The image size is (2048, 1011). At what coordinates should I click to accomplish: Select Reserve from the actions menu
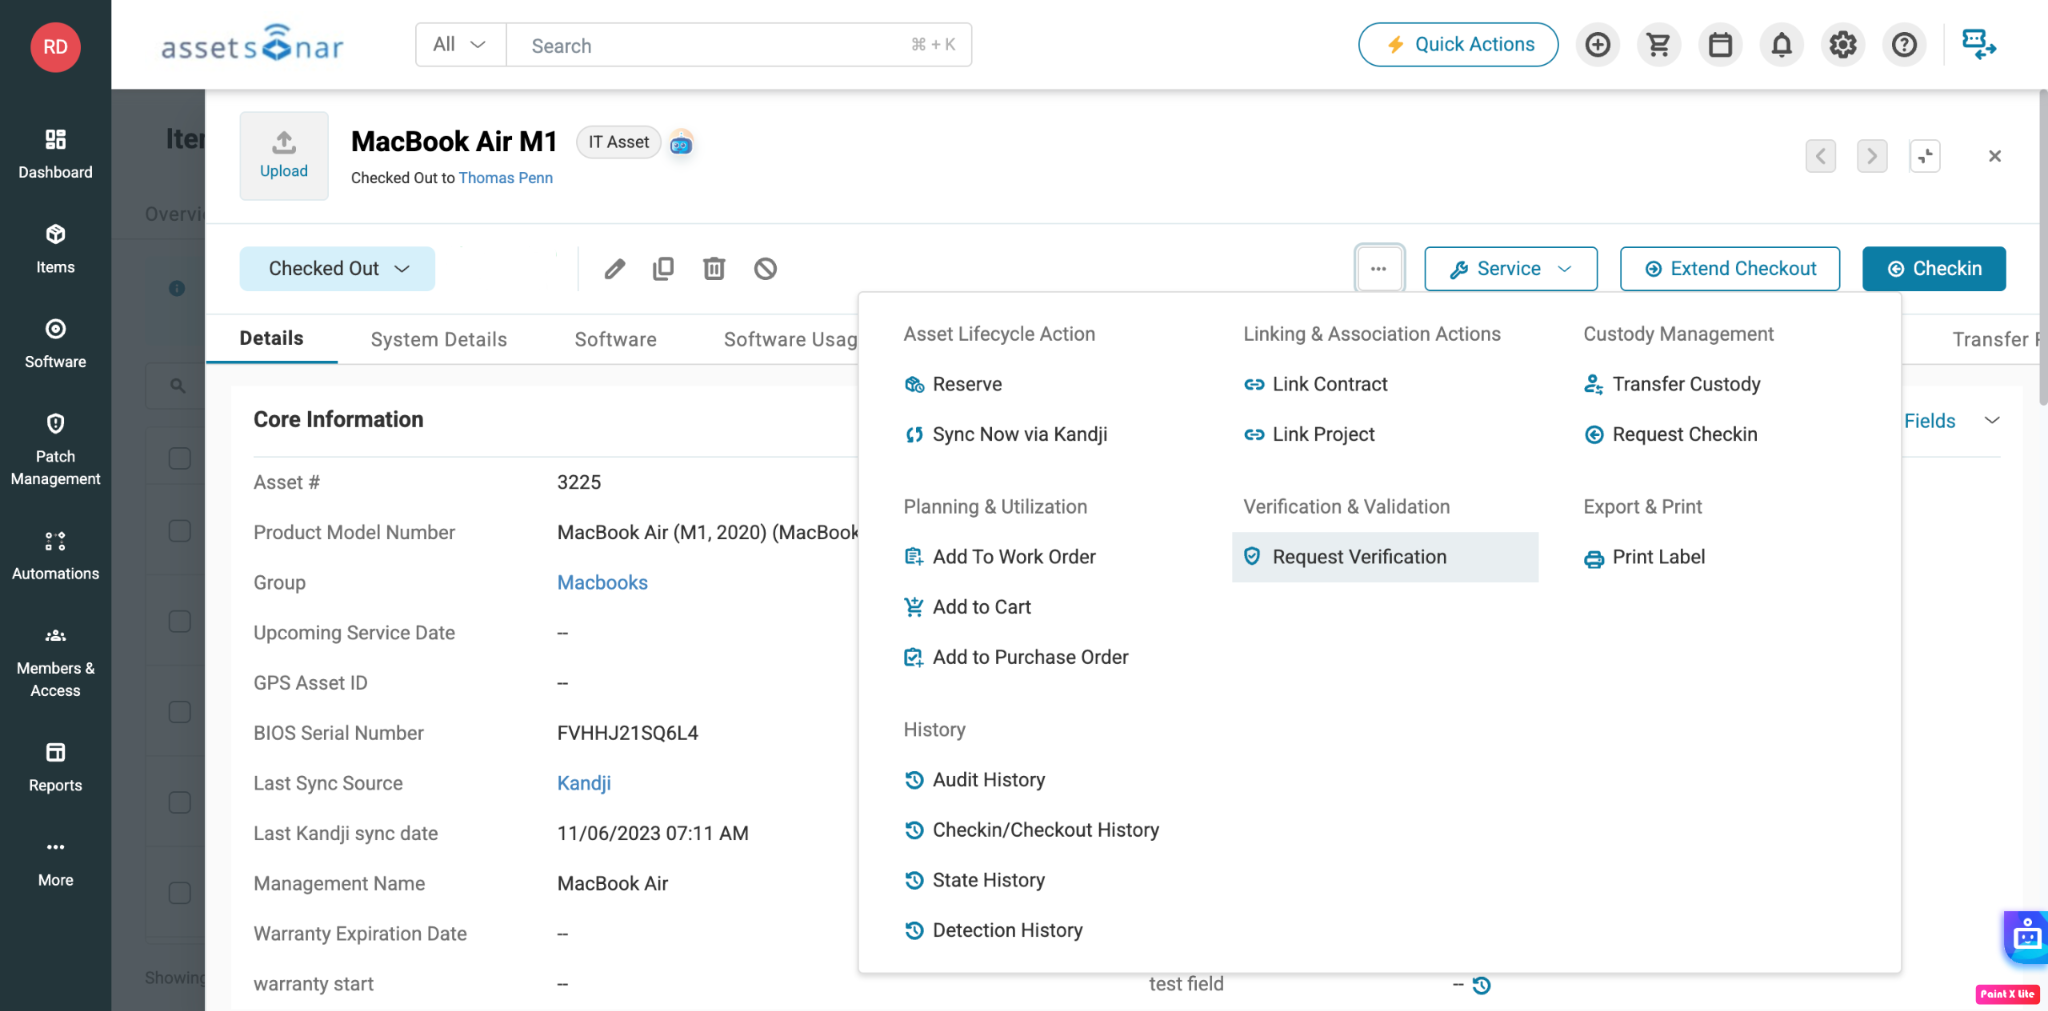(953, 384)
